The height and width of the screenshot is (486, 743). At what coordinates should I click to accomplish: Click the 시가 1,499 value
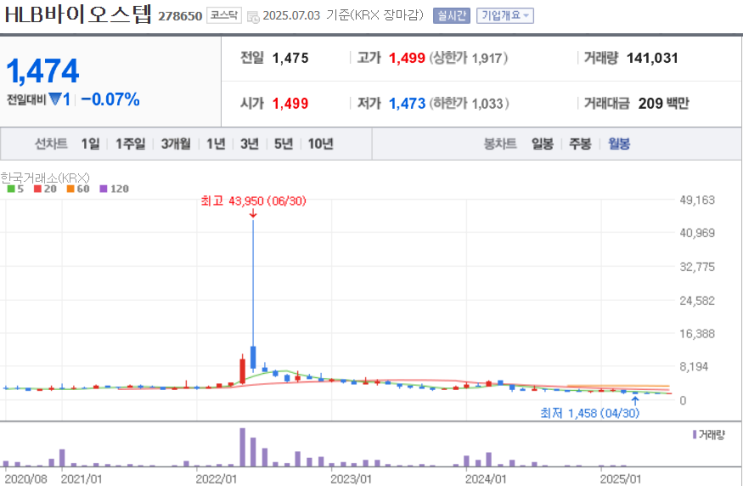coord(290,103)
